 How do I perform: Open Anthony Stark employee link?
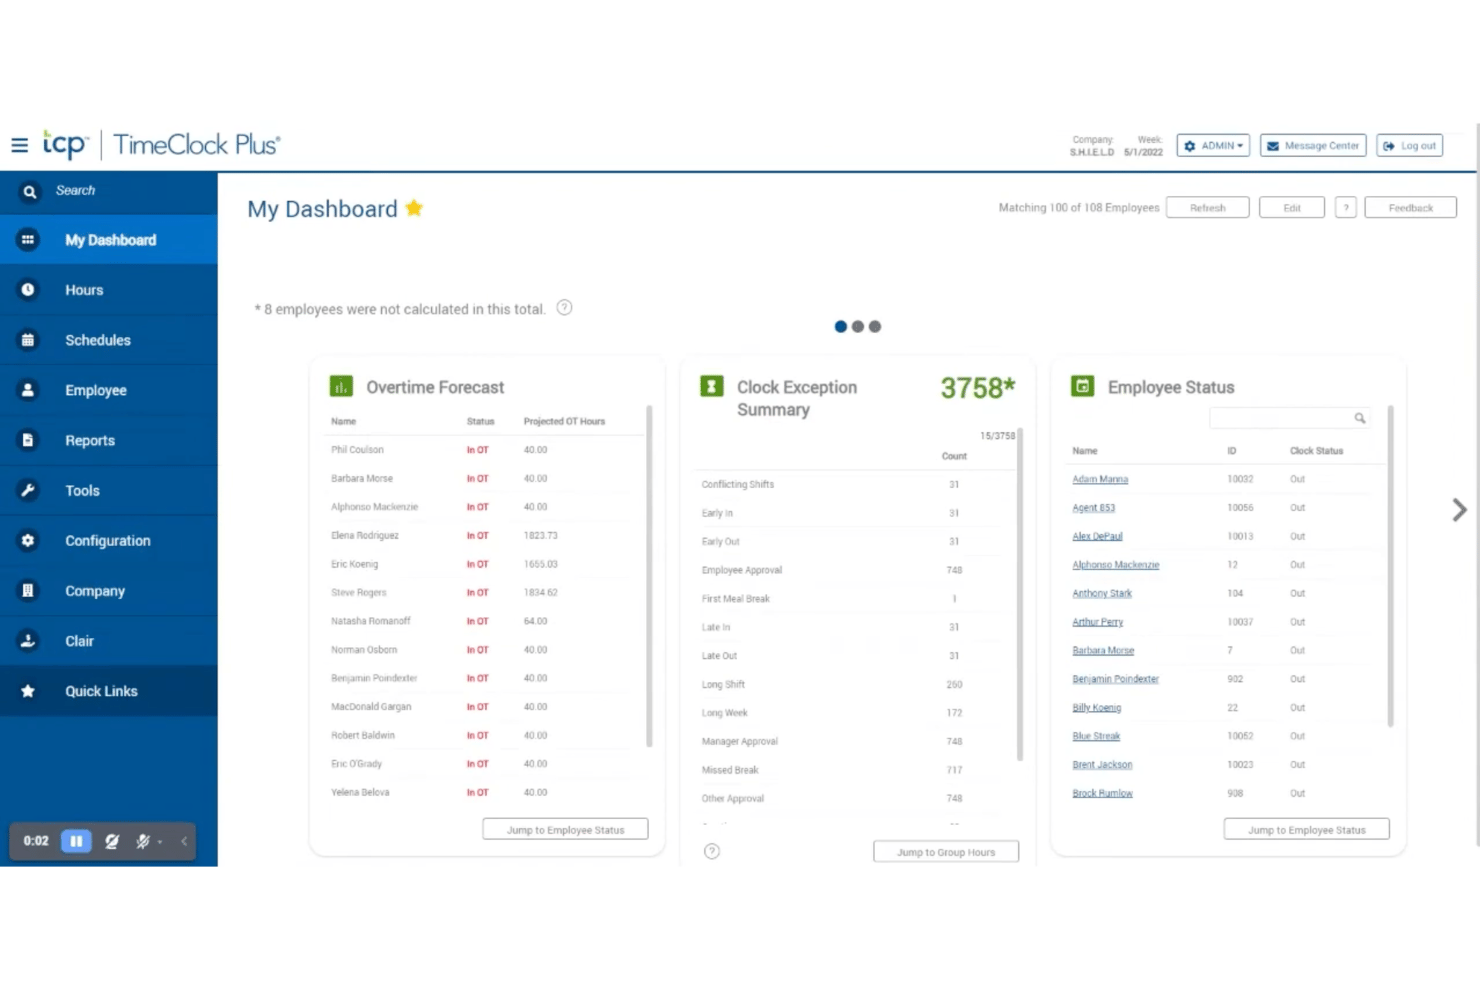pos(1102,593)
